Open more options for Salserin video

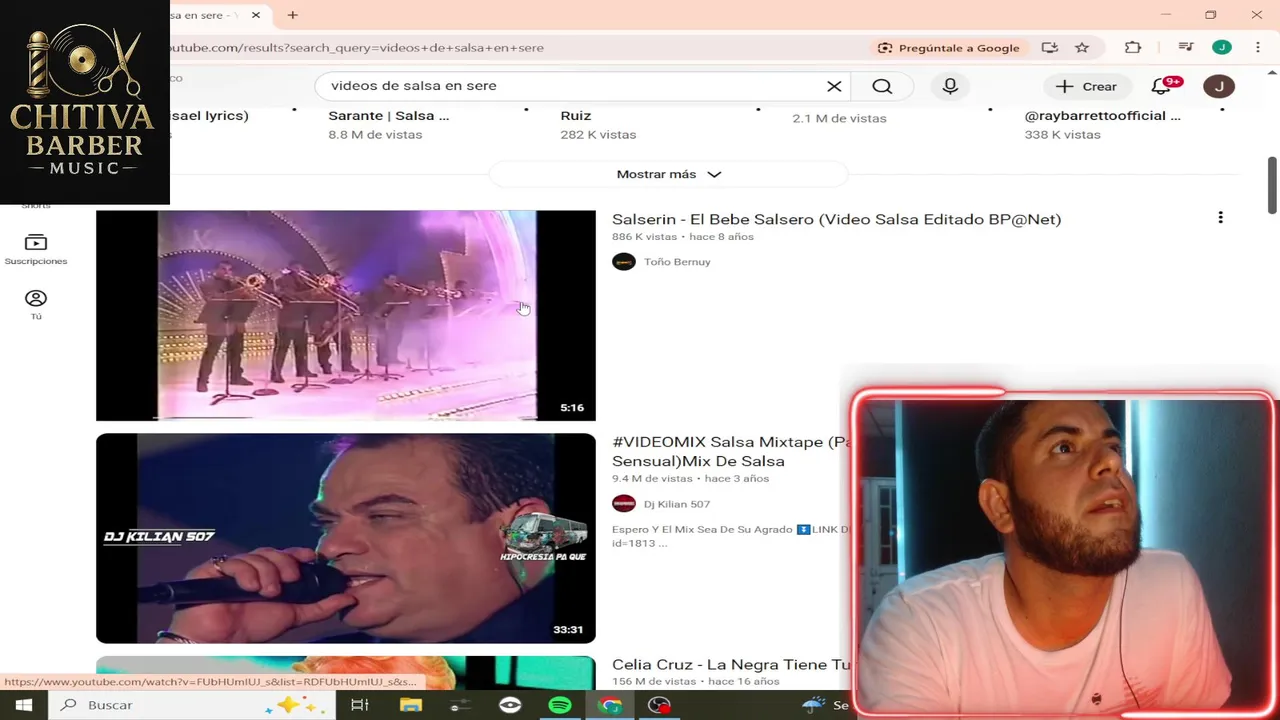coord(1220,218)
